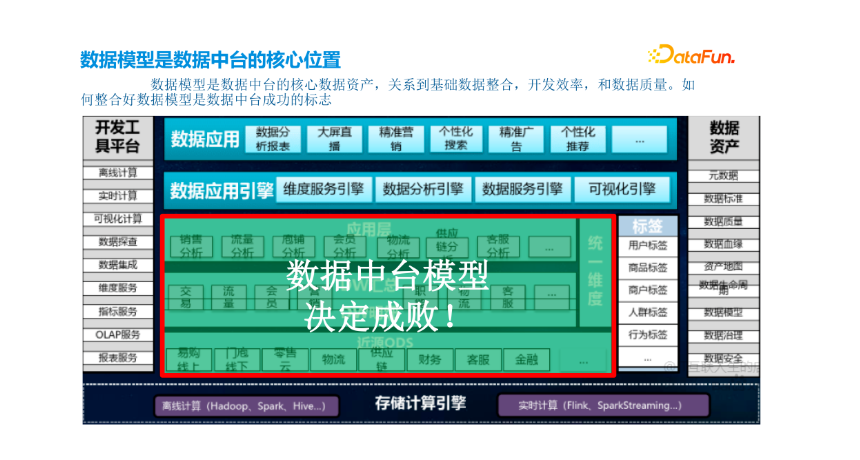The height and width of the screenshot is (460, 860).
Task: Click the 数据应用引擎 row label
Action: tap(221, 191)
